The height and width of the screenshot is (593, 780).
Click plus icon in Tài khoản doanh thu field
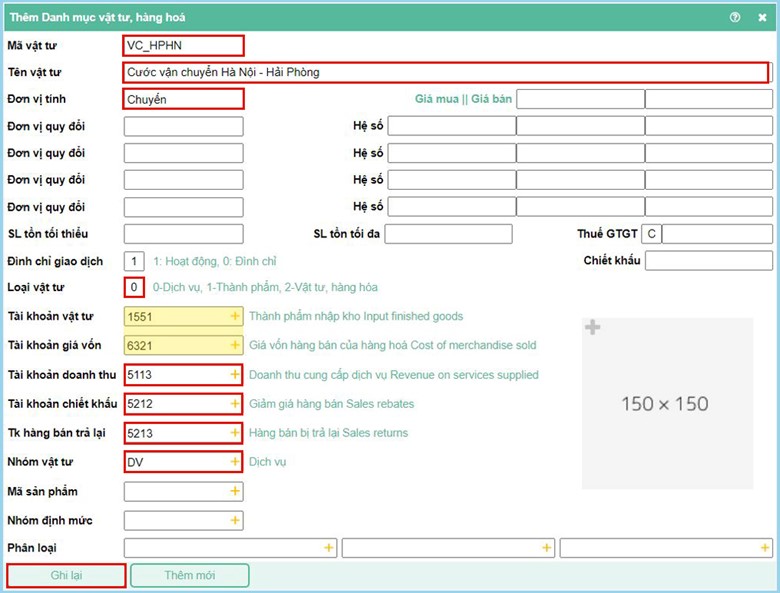[x=236, y=374]
